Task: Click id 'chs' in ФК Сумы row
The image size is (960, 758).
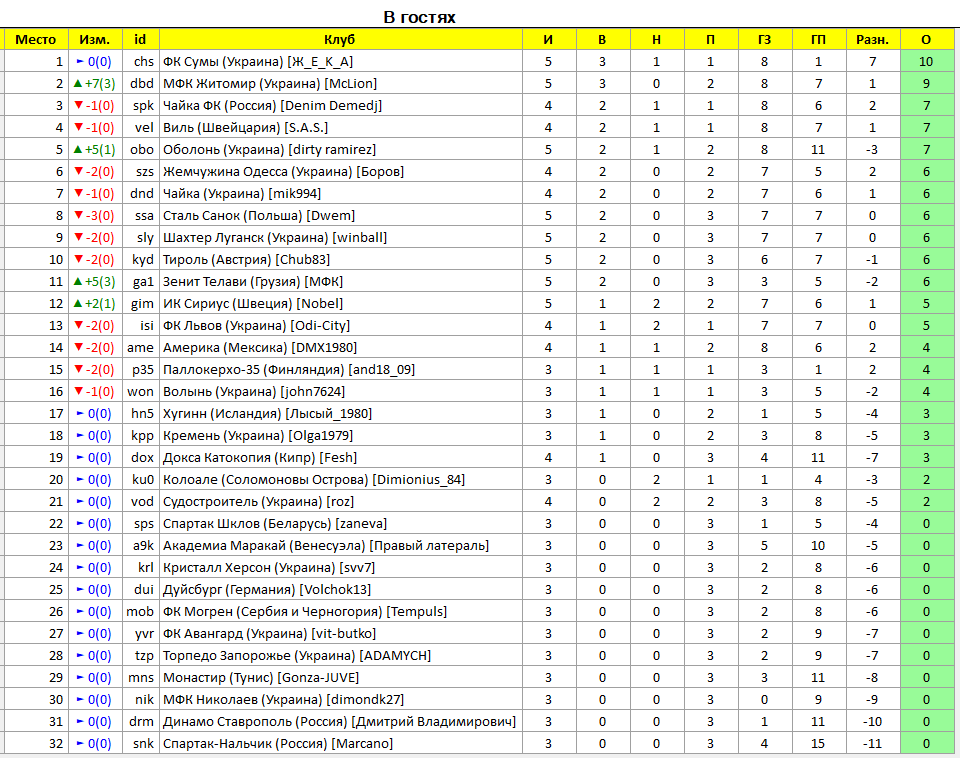Action: (144, 62)
